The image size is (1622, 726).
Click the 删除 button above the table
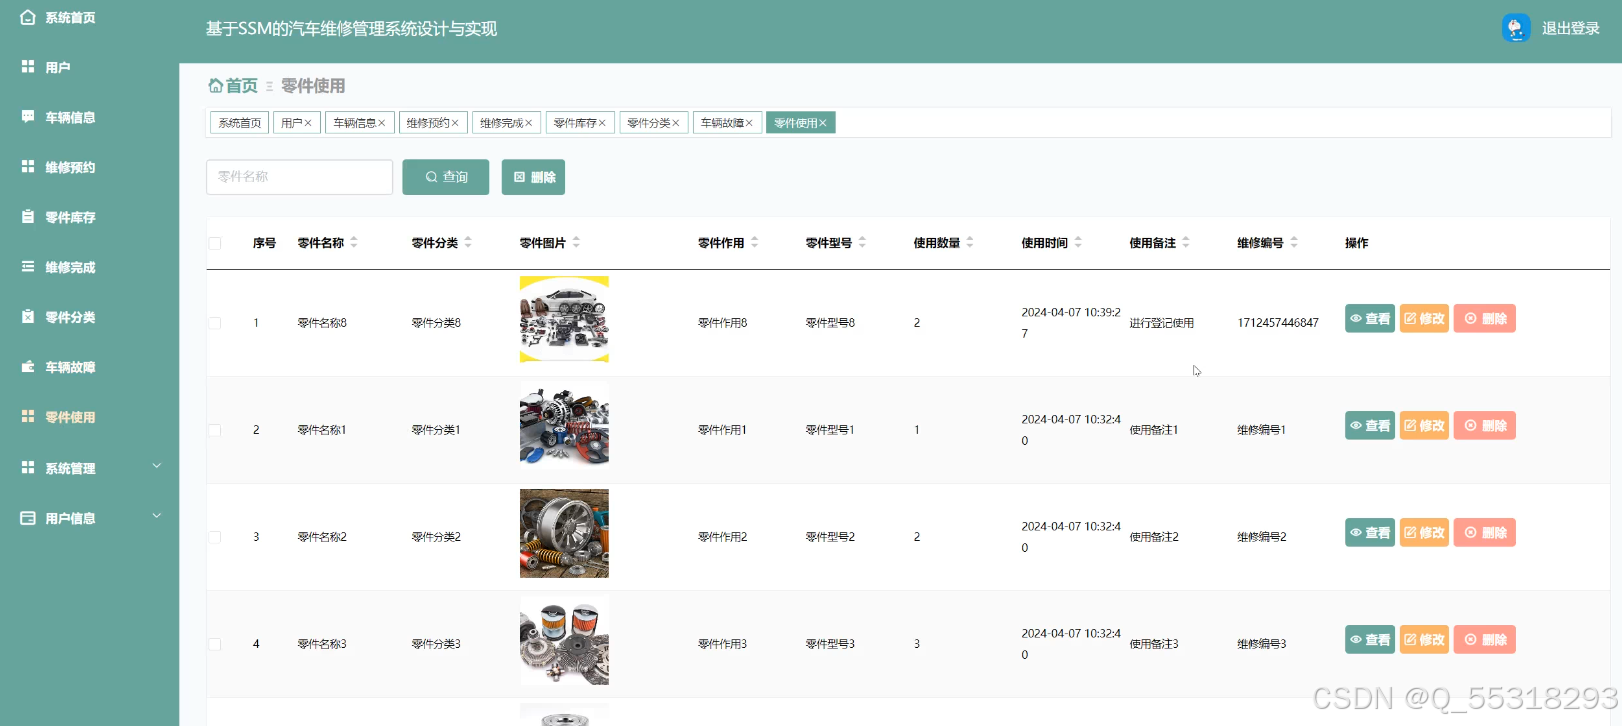tap(534, 177)
